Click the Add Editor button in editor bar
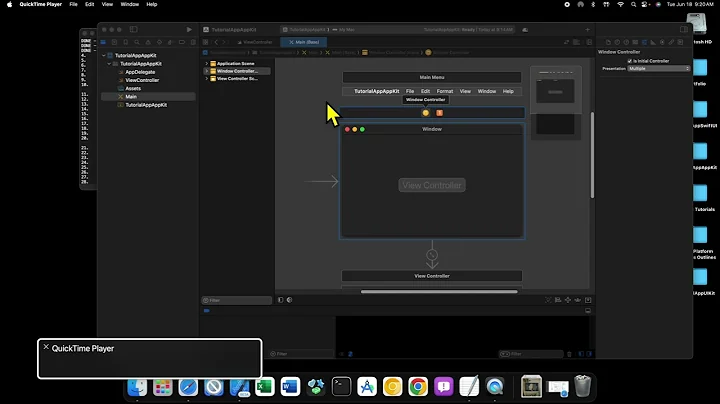The height and width of the screenshot is (404, 720). click(589, 42)
